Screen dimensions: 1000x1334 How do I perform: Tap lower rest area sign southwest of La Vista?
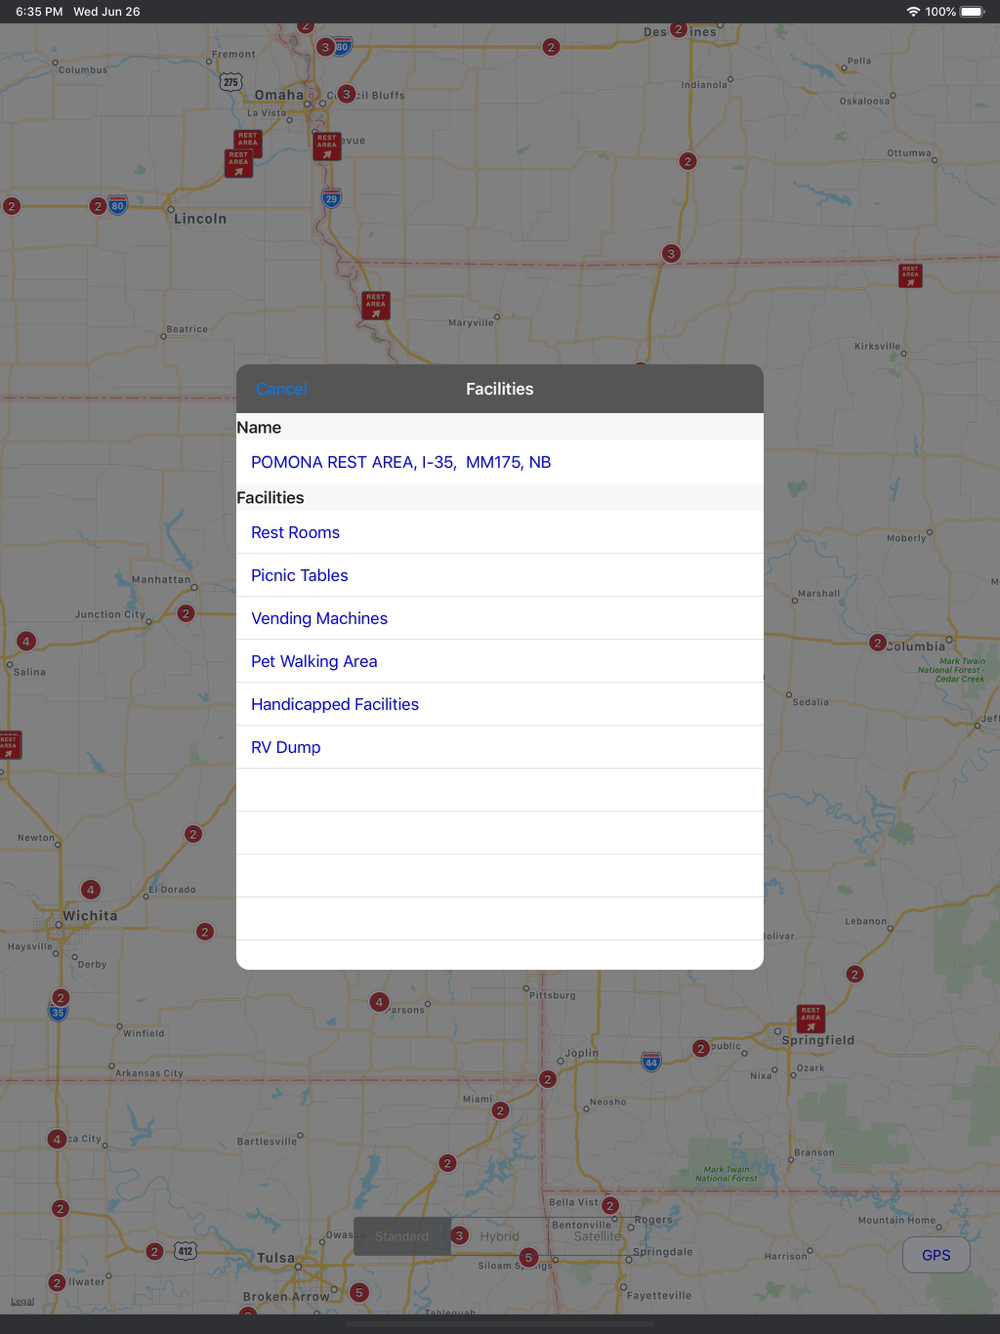point(238,163)
